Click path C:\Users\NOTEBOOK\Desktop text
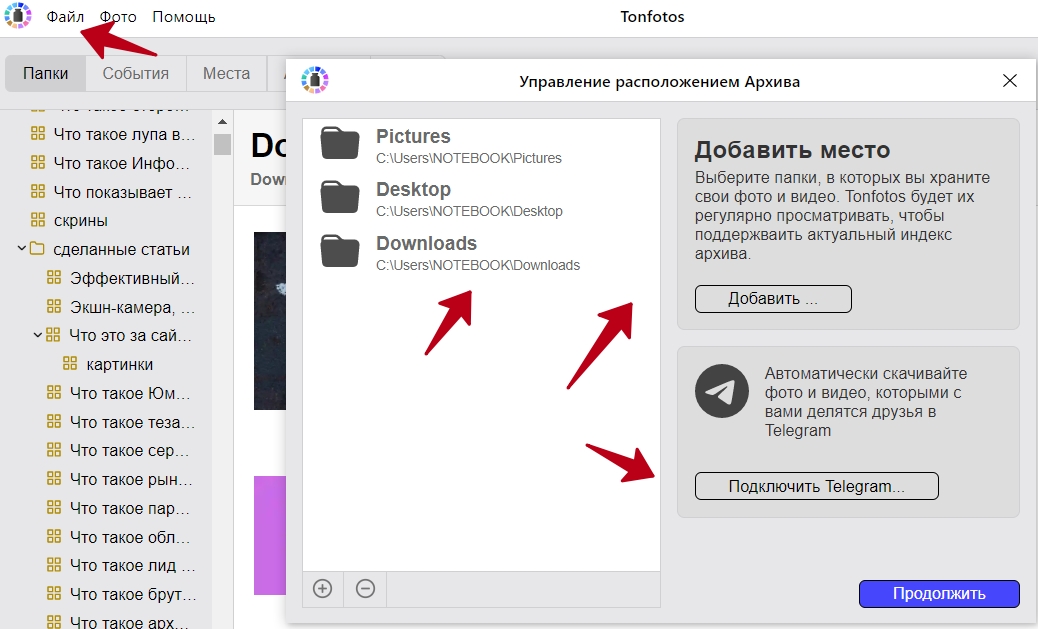Image resolution: width=1038 pixels, height=629 pixels. coord(469,211)
